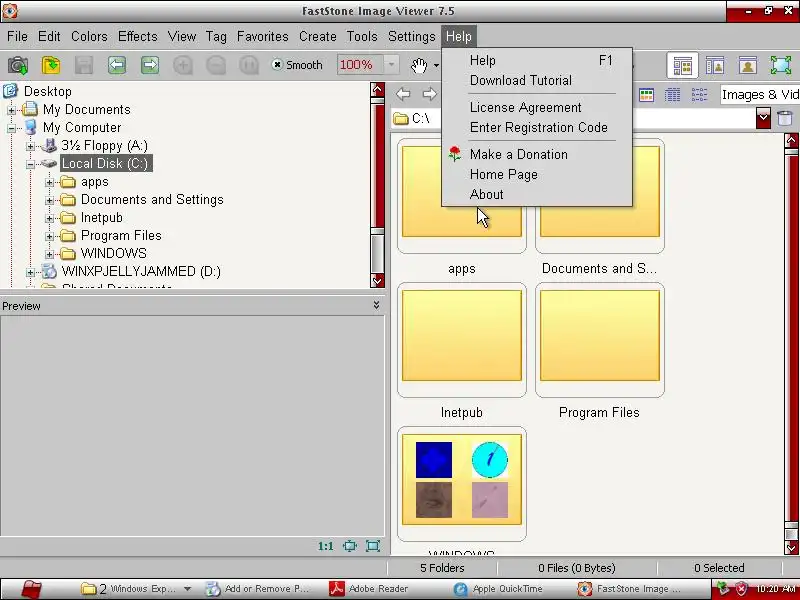Viewport: 800px width, 600px height.
Task: Open the C:\ path history dropdown
Action: 763,118
